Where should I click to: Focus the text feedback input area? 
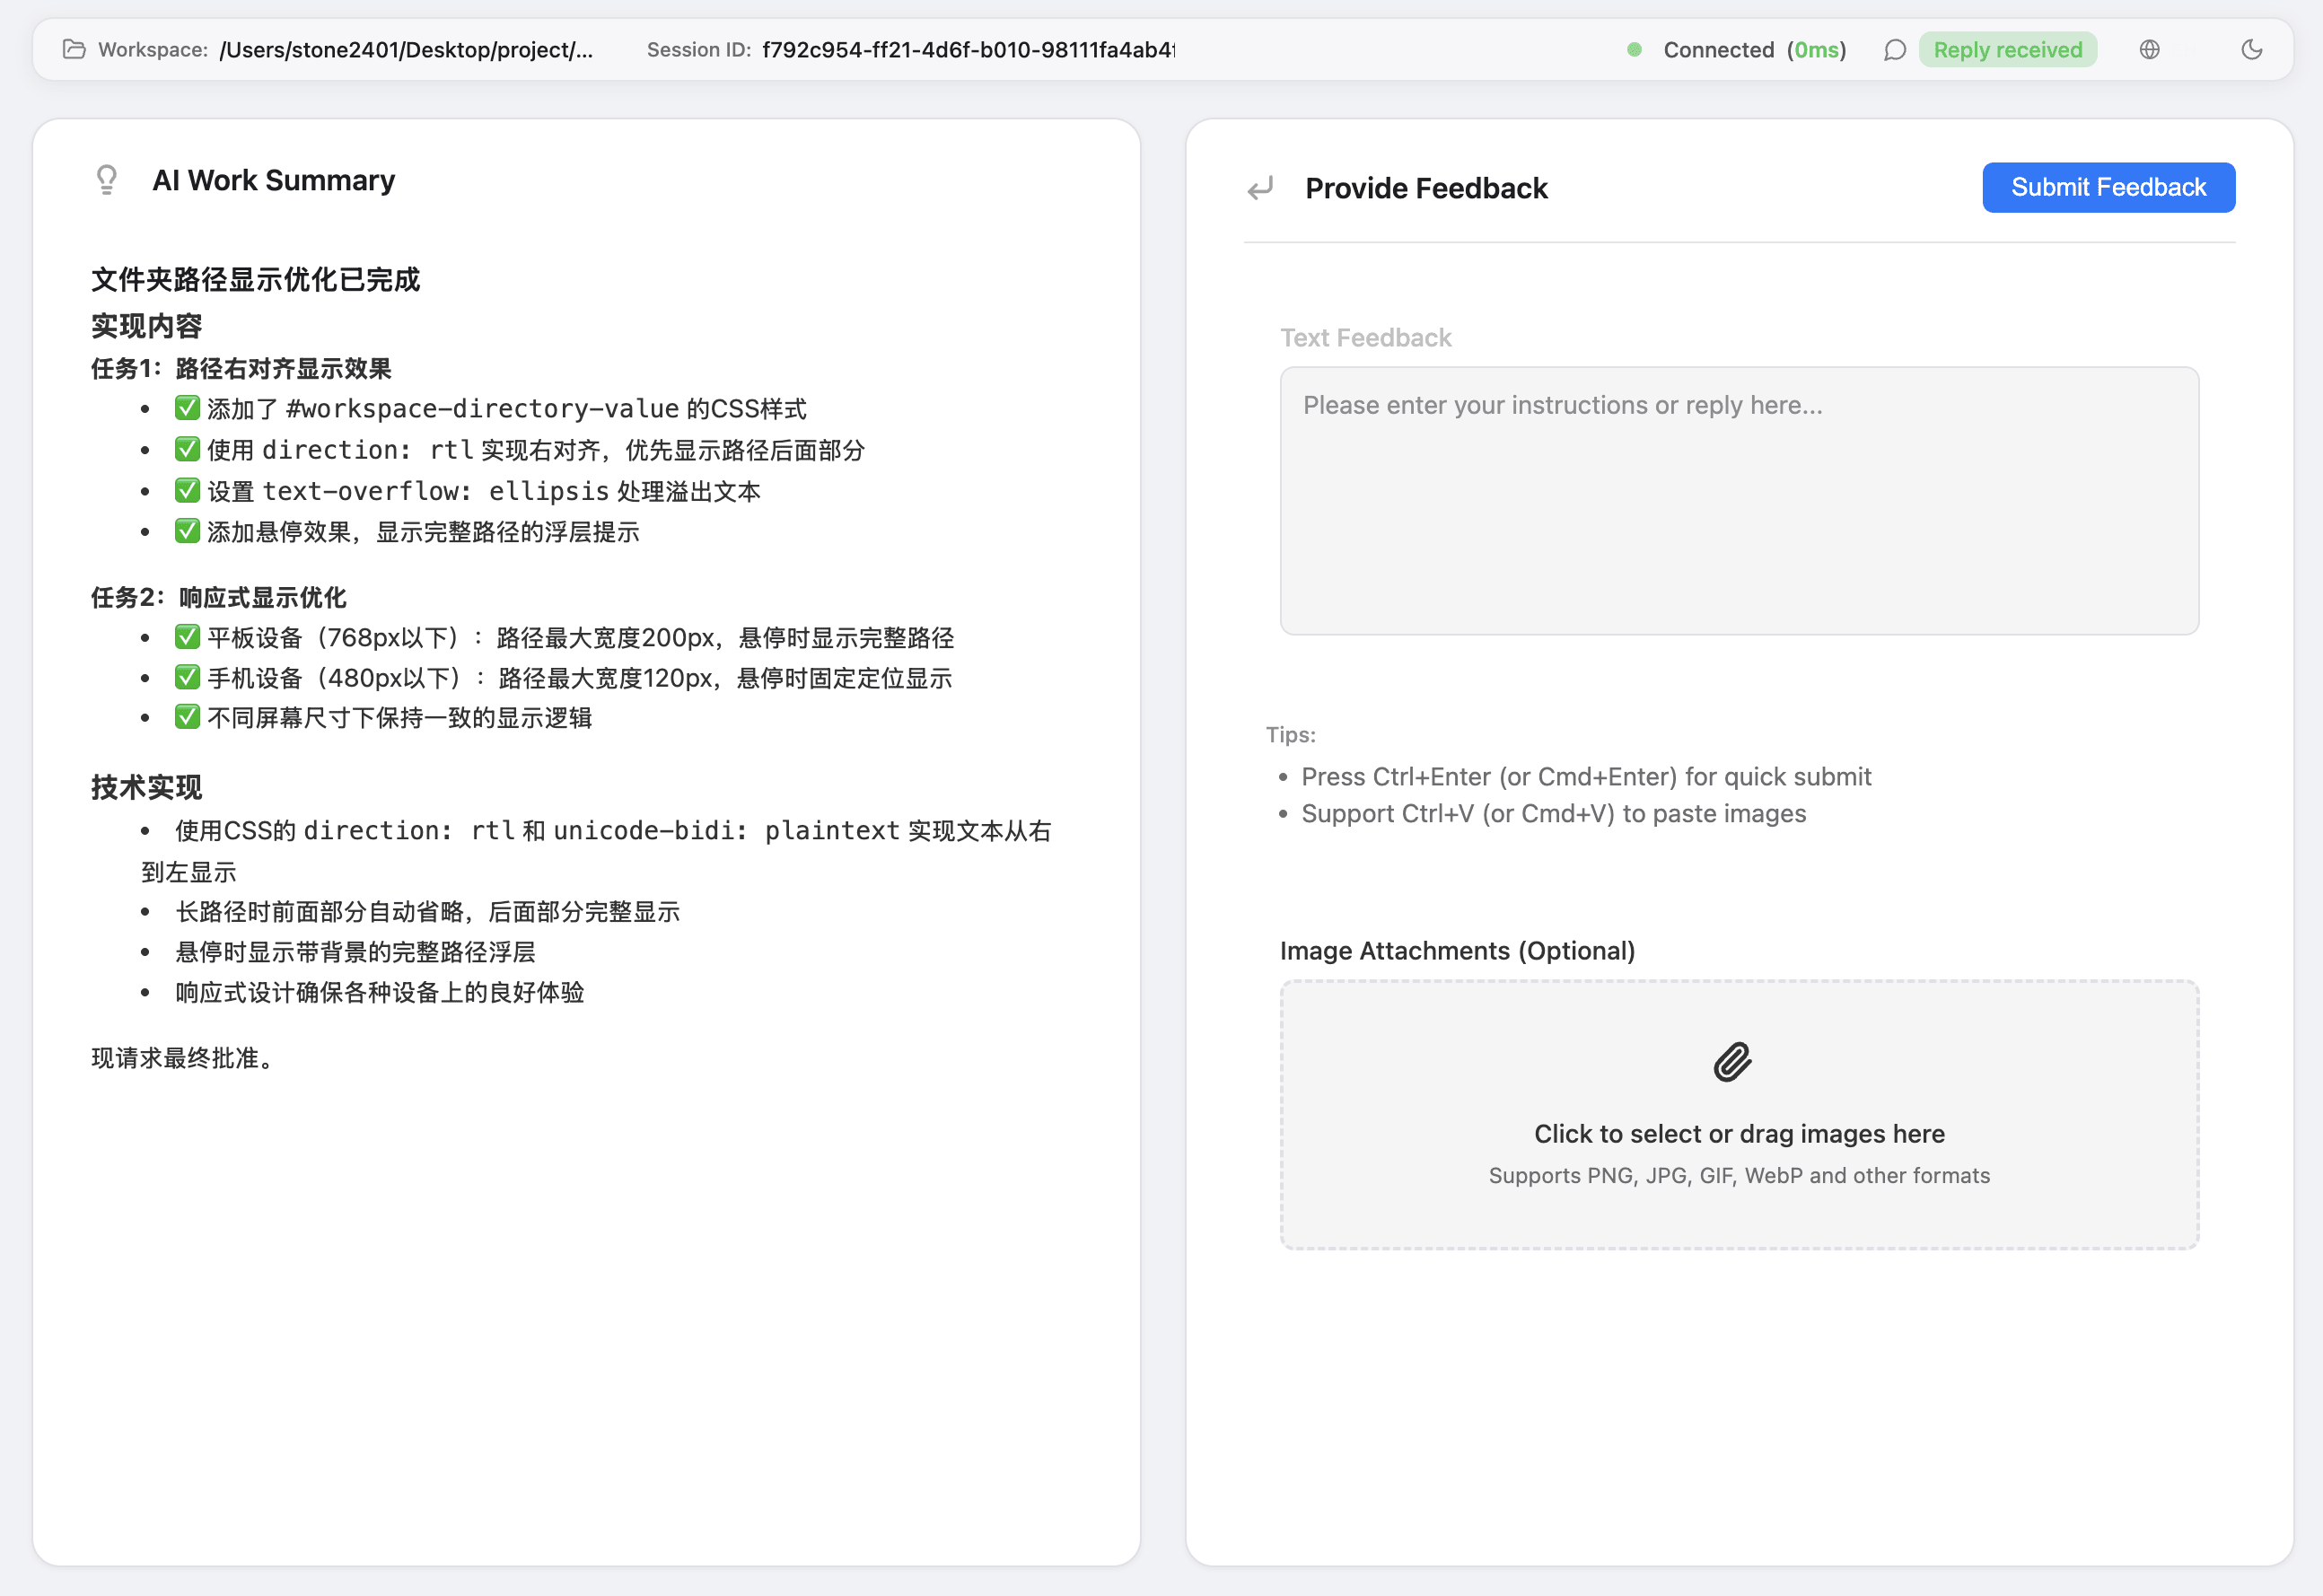pos(1738,500)
